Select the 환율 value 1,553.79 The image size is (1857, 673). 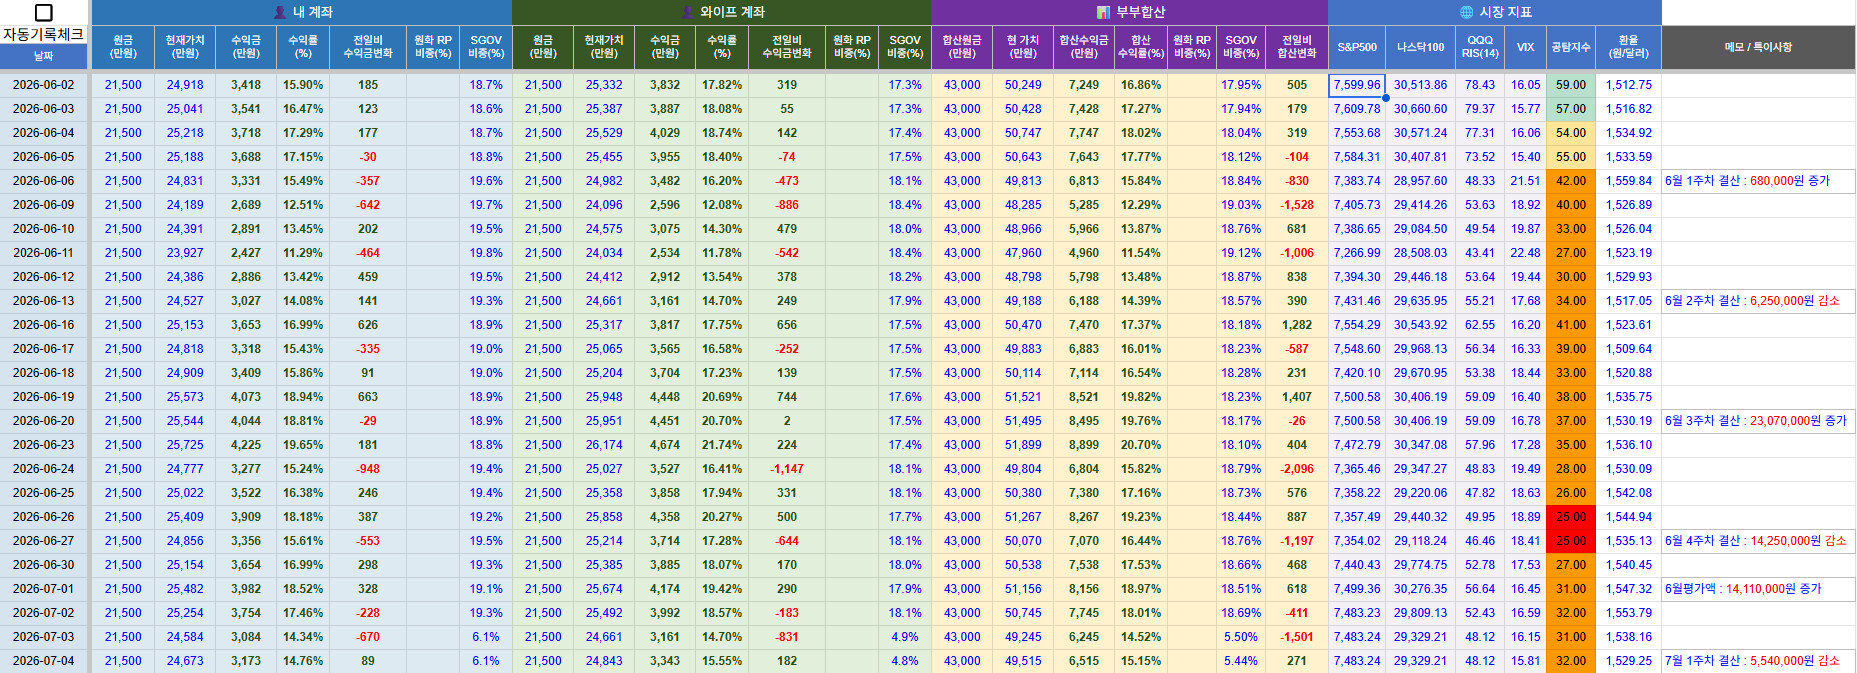(x=1628, y=613)
